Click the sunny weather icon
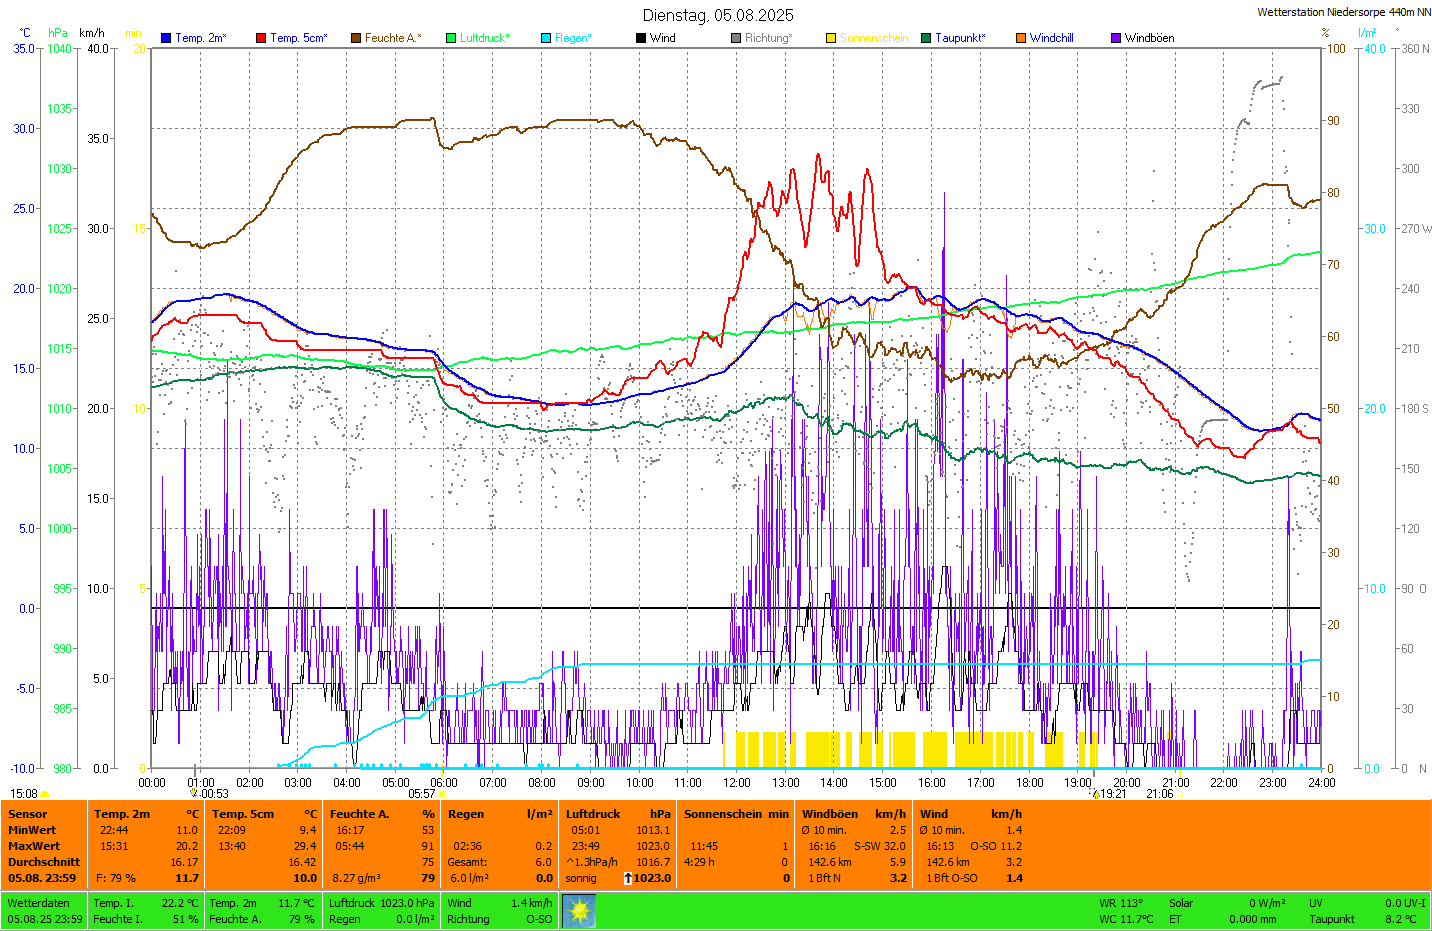1432x931 pixels. [579, 911]
